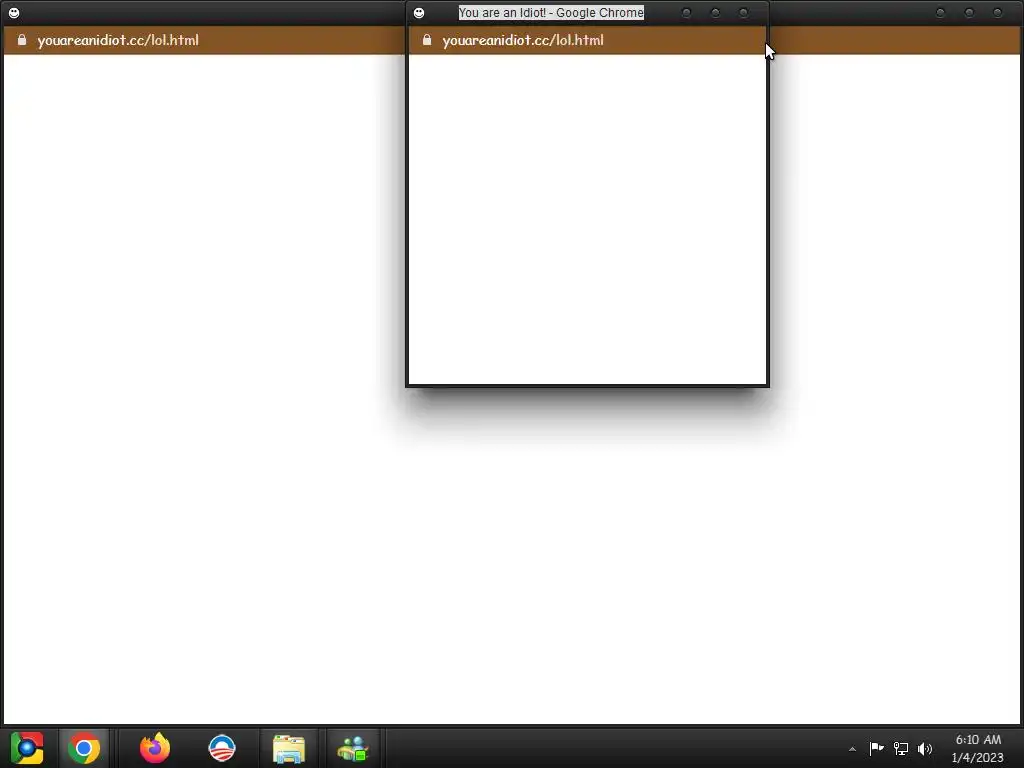The width and height of the screenshot is (1024, 768).
Task: Minimize the background Chrome window
Action: pos(940,12)
